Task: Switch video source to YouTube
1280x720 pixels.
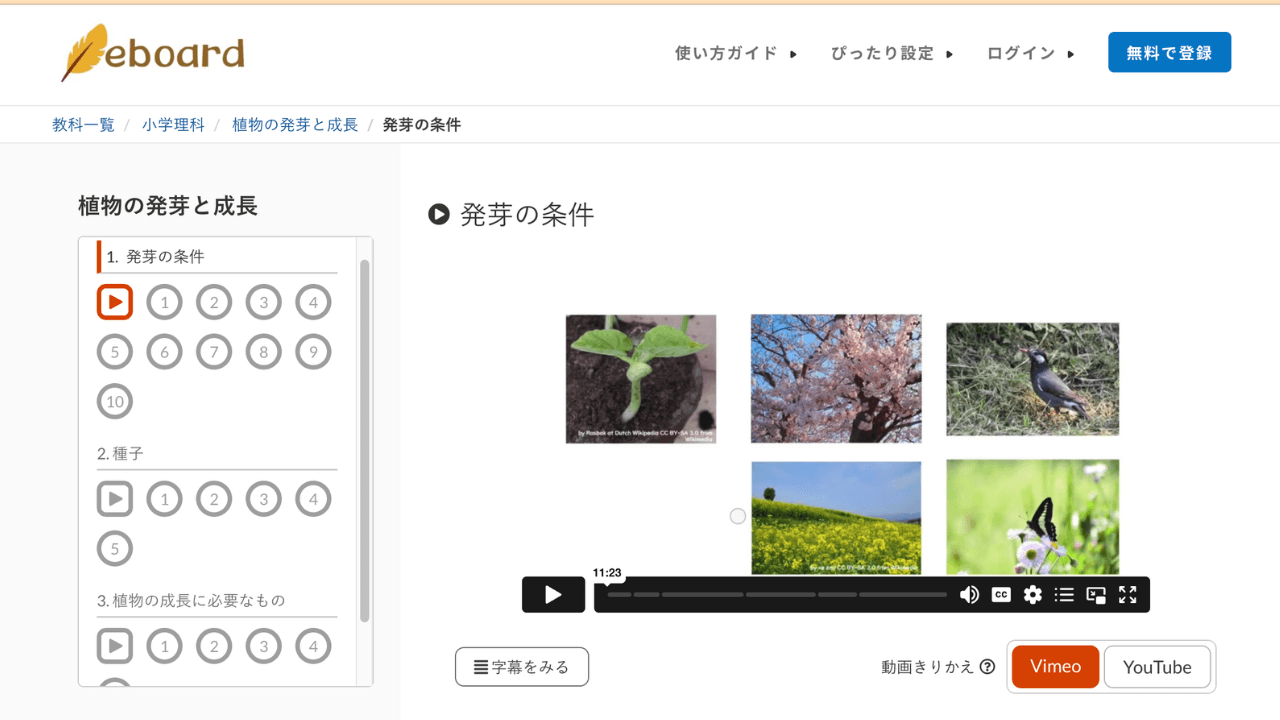Action: coord(1157,667)
